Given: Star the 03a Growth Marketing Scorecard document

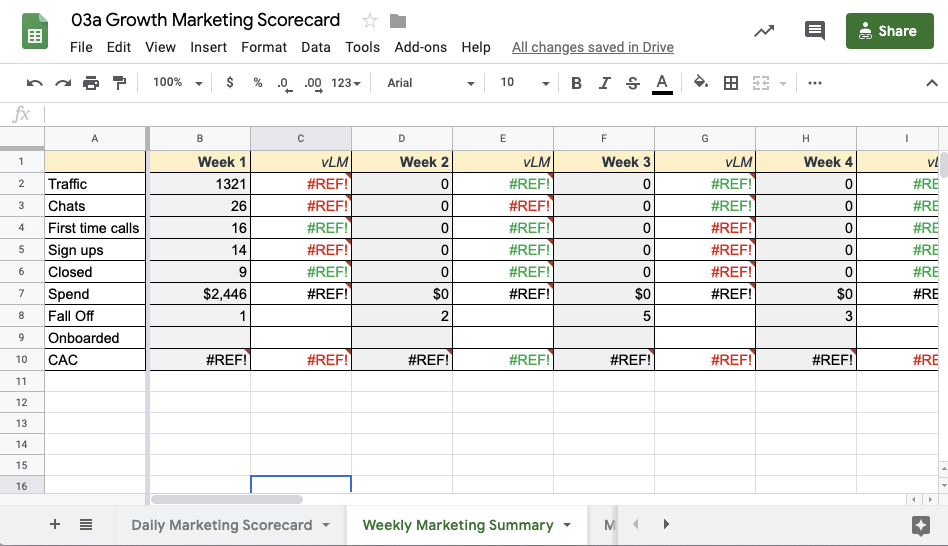Looking at the screenshot, I should pyautogui.click(x=369, y=21).
